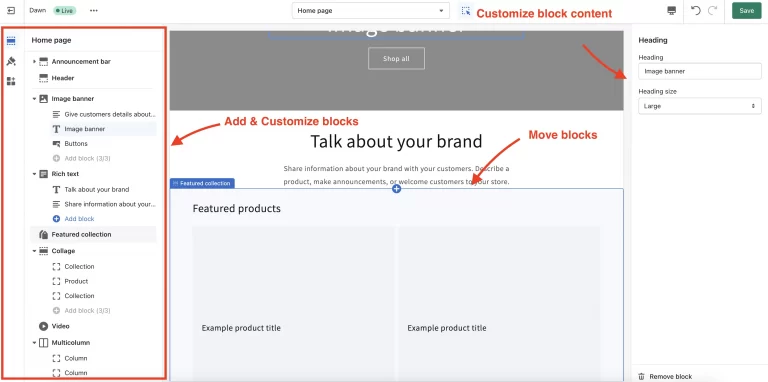Open the Heading size dropdown
This screenshot has width=768, height=382.
point(699,106)
